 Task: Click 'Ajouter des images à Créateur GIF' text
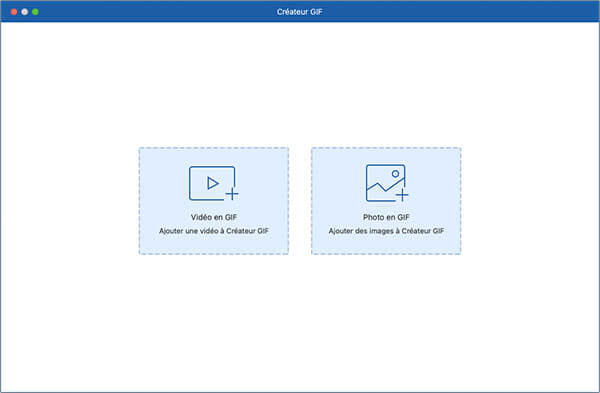point(386,231)
